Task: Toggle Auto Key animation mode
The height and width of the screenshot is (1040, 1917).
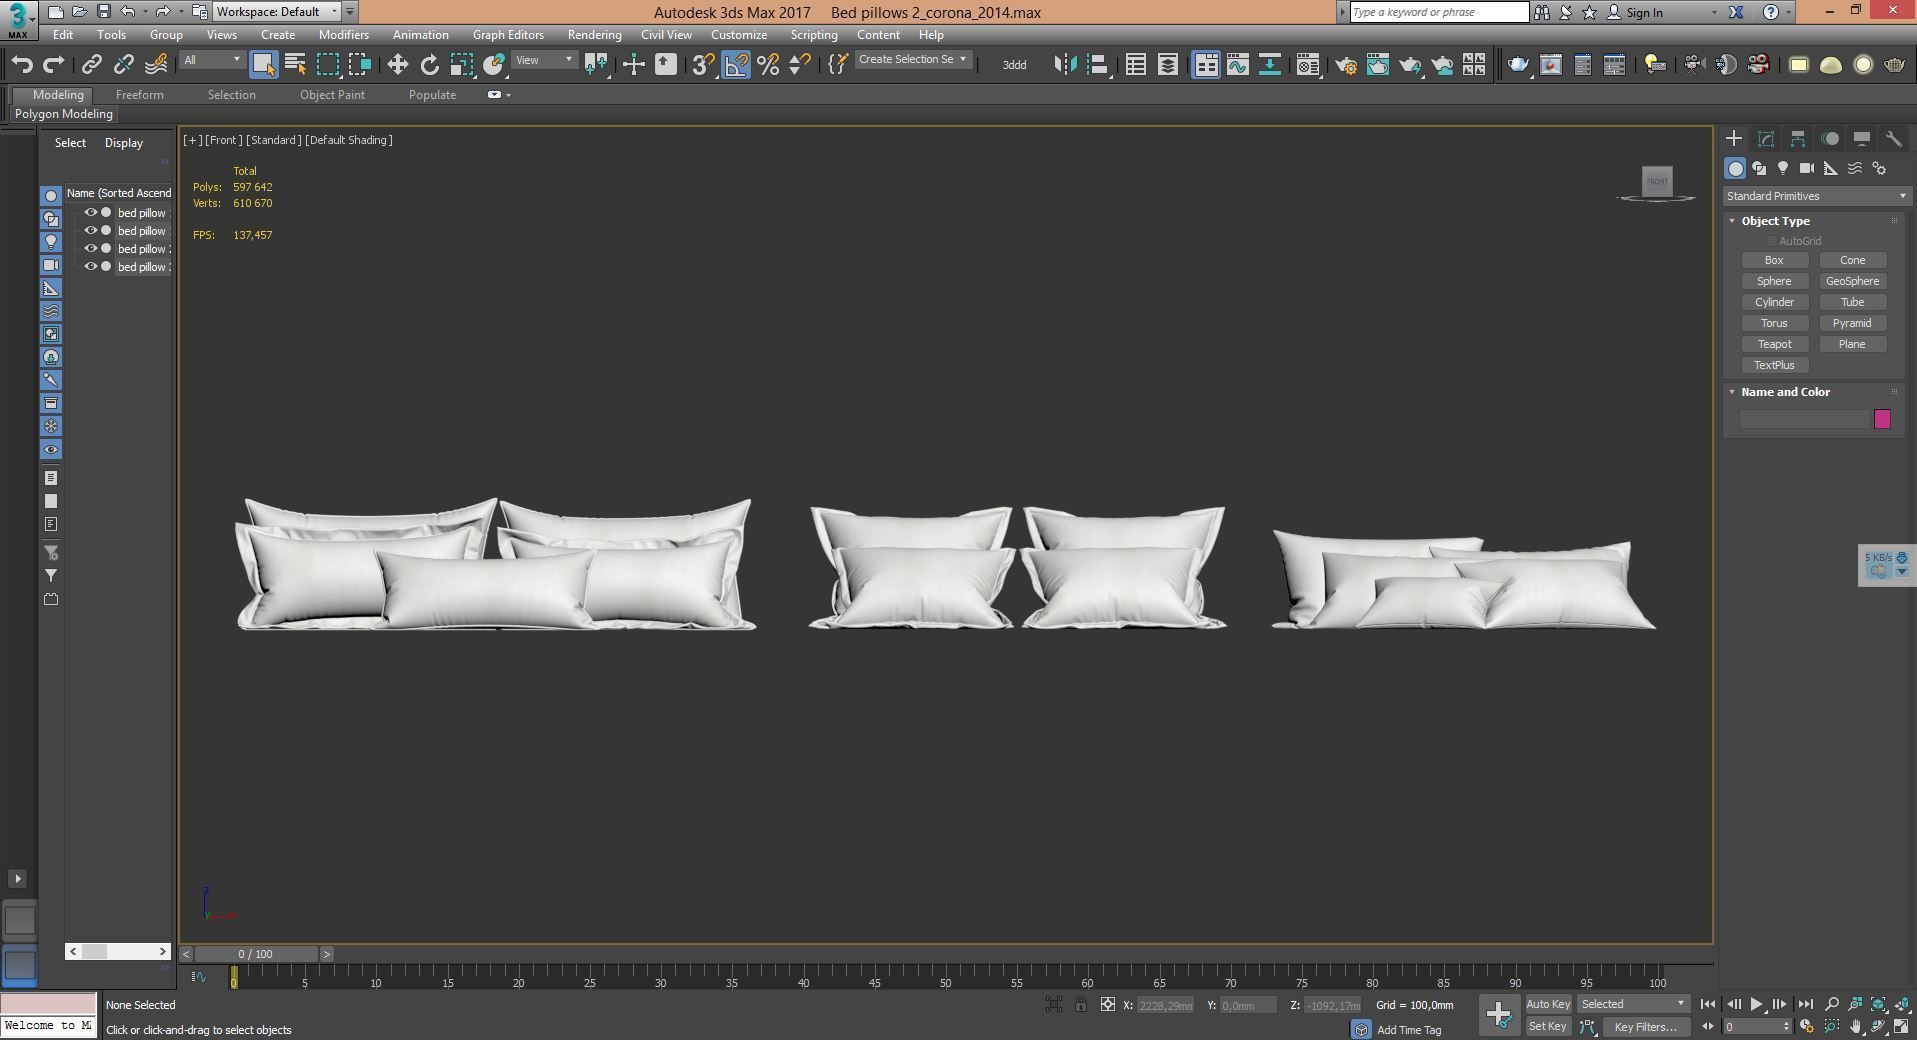Action: point(1548,1004)
